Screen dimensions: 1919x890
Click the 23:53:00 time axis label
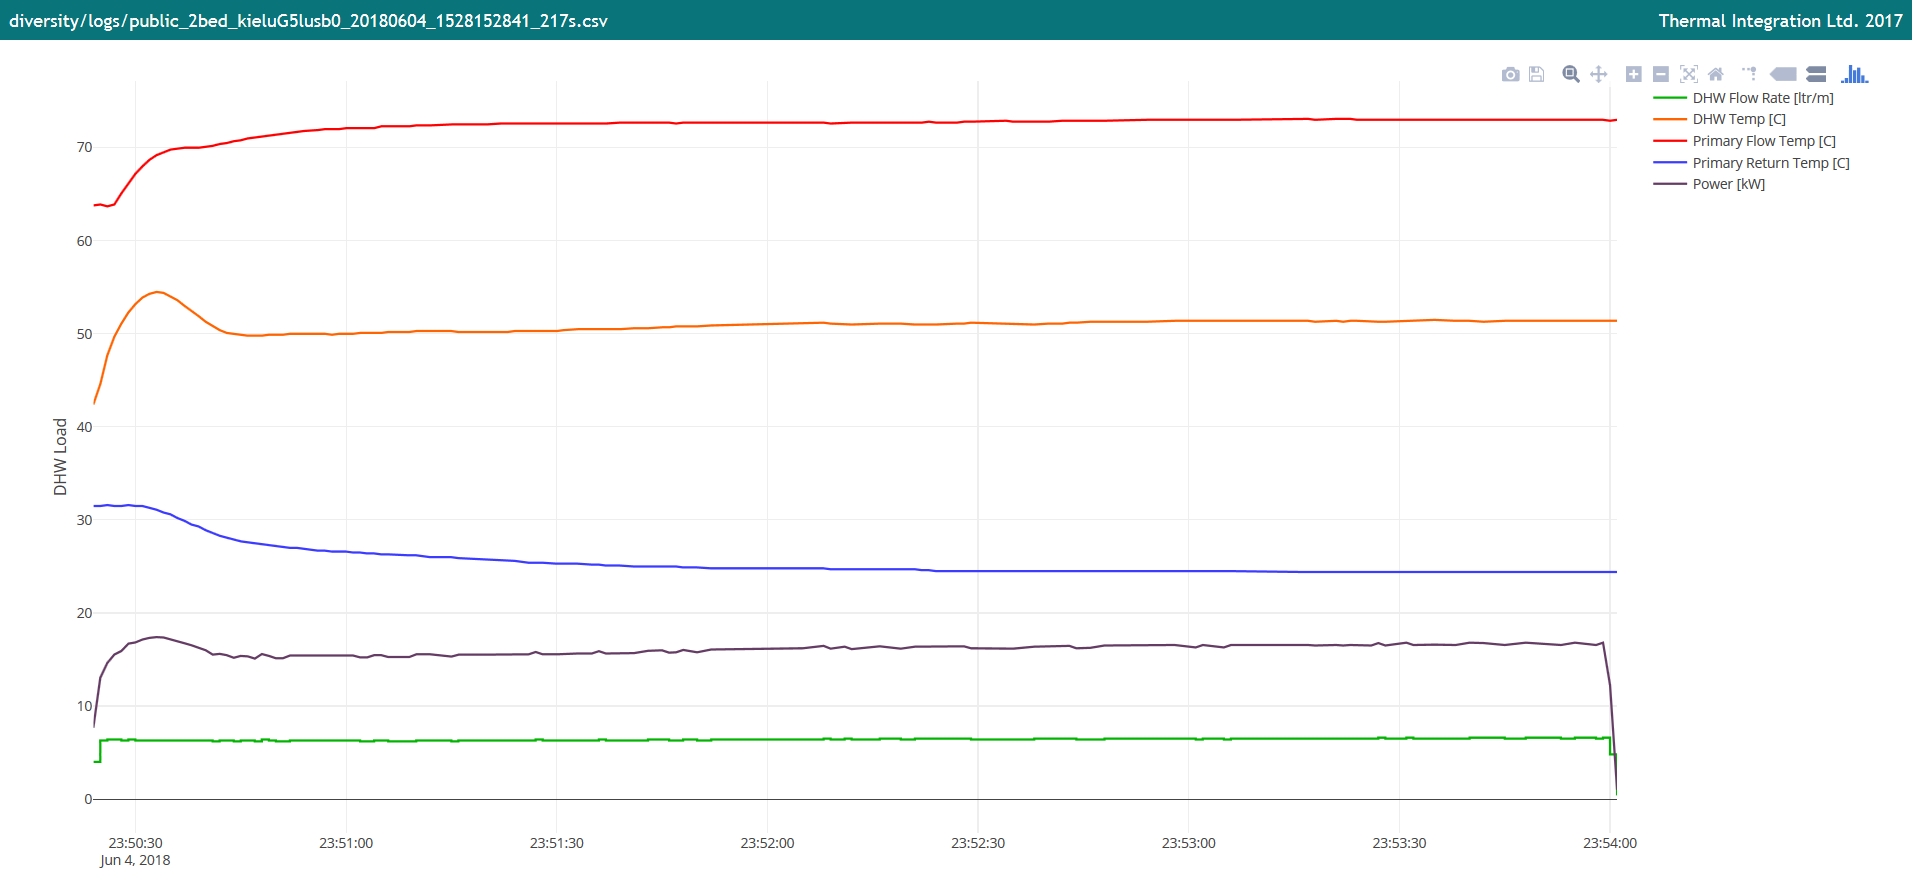[1189, 843]
